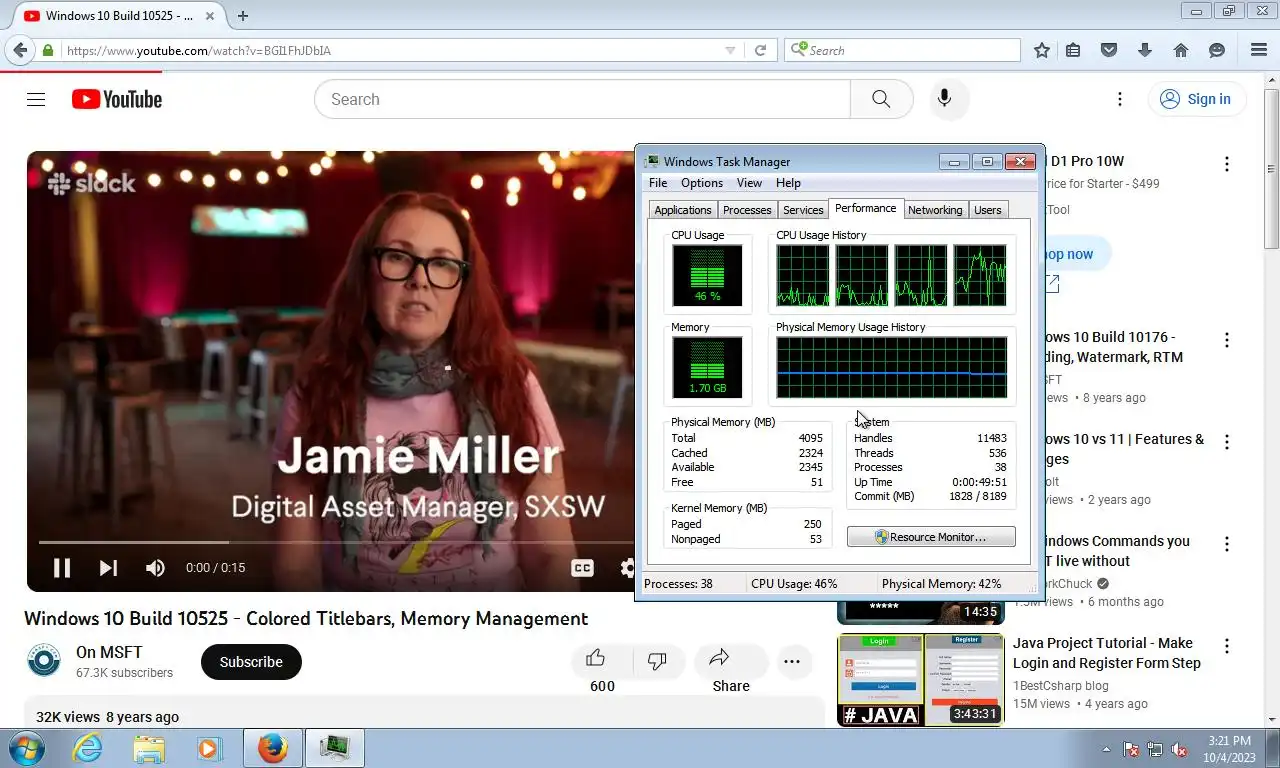The height and width of the screenshot is (768, 1280).
Task: Click the Firefox back arrow button
Action: [x=20, y=50]
